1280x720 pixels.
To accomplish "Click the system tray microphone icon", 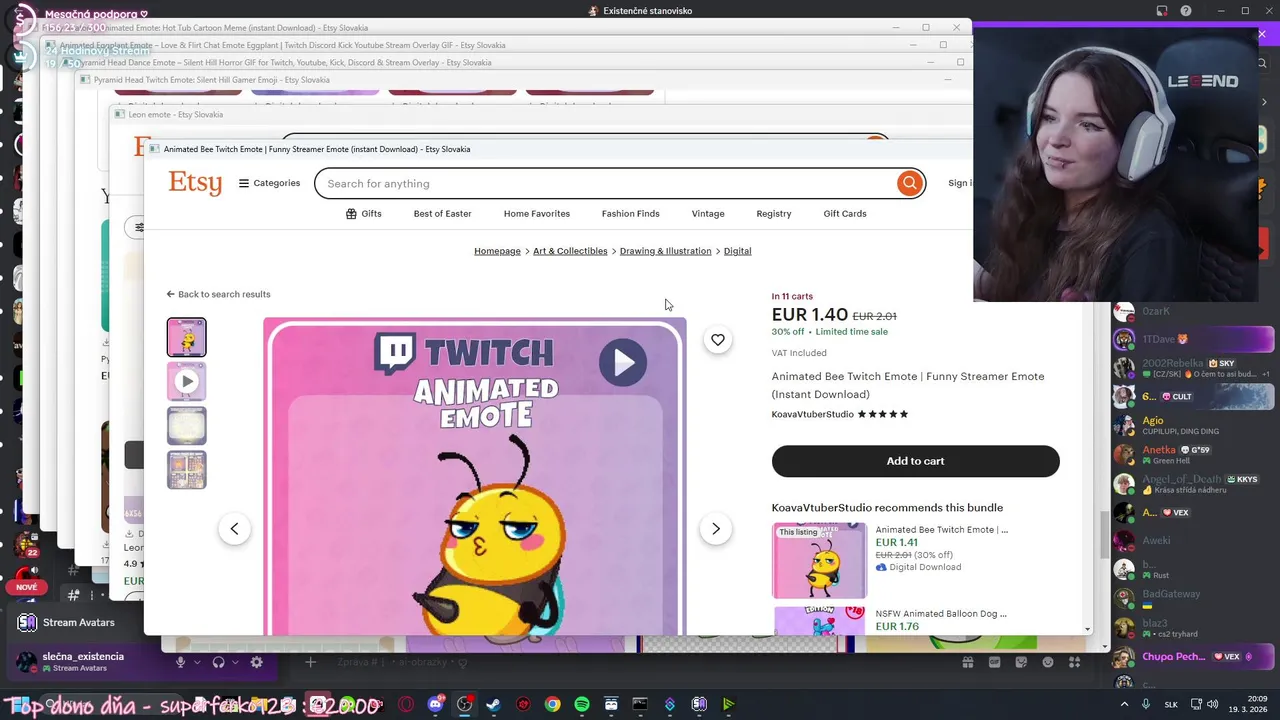I will 1146,704.
